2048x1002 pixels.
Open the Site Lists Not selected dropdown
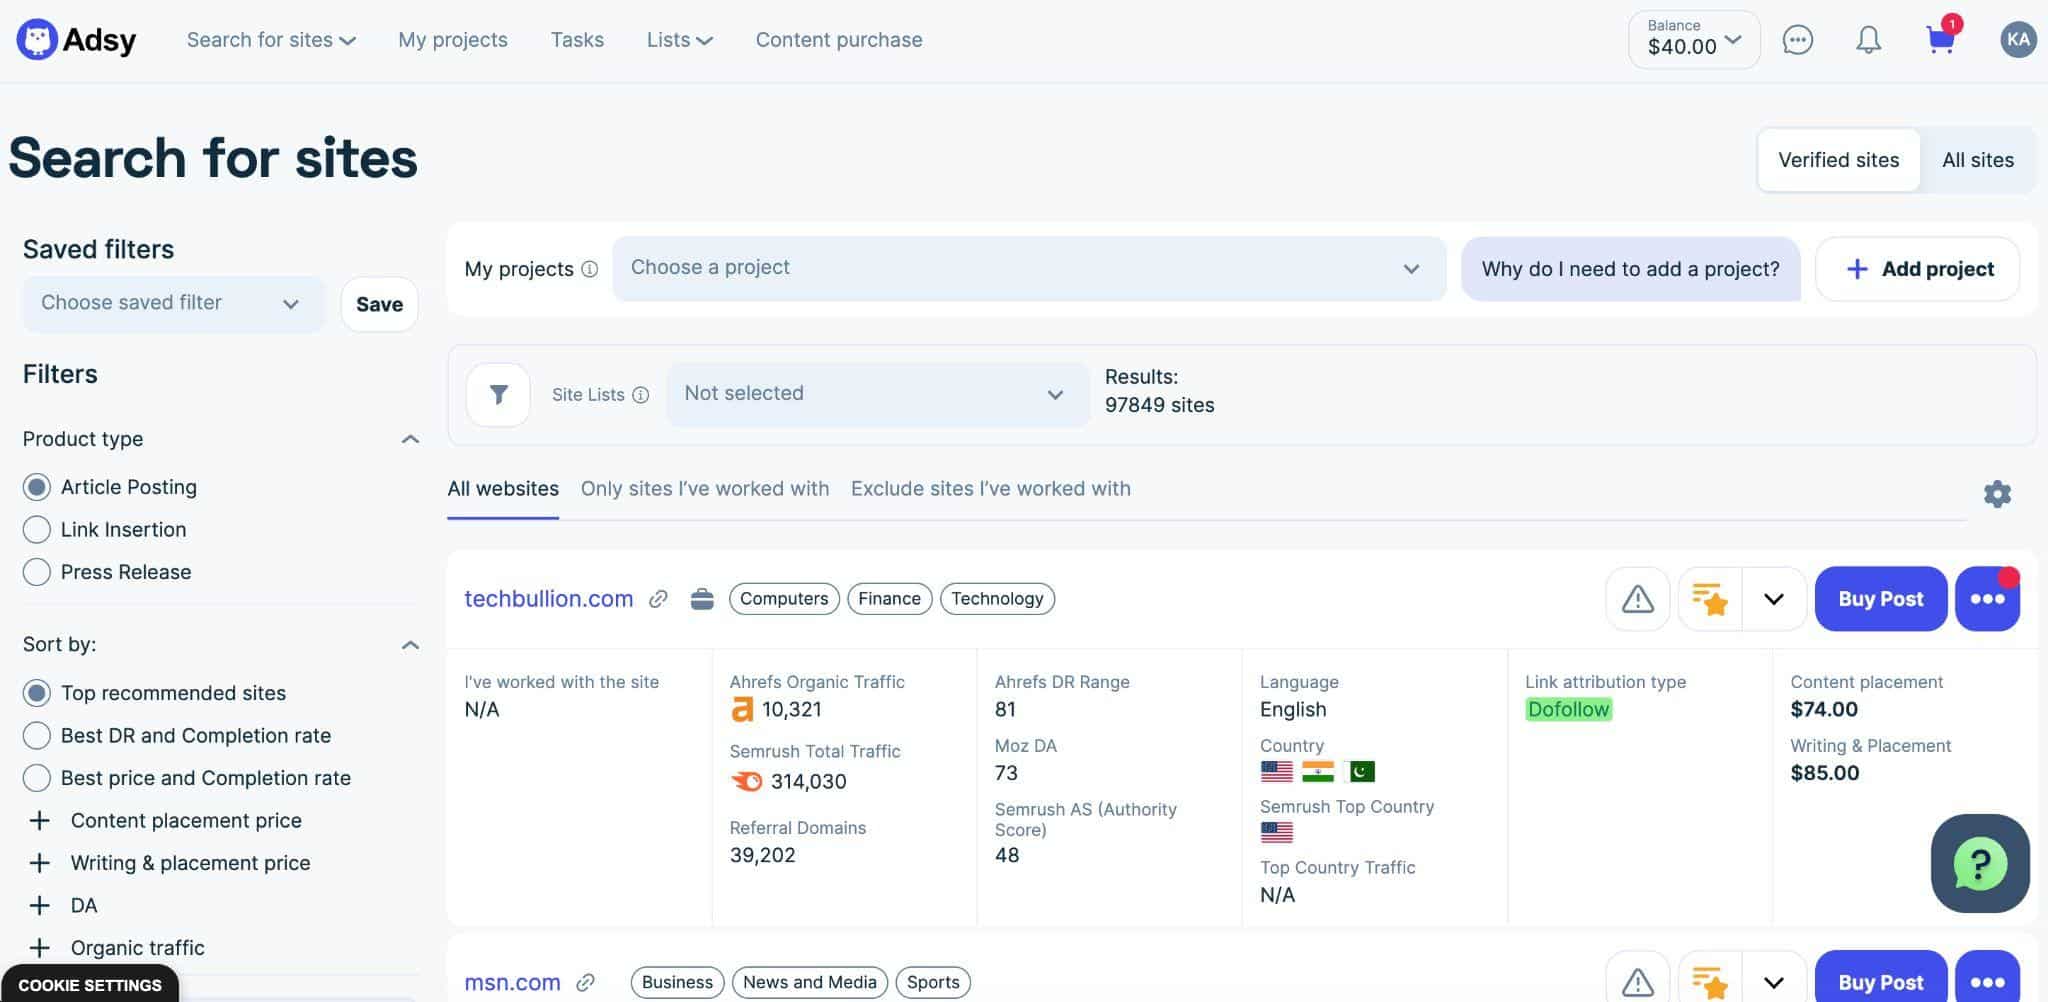878,395
